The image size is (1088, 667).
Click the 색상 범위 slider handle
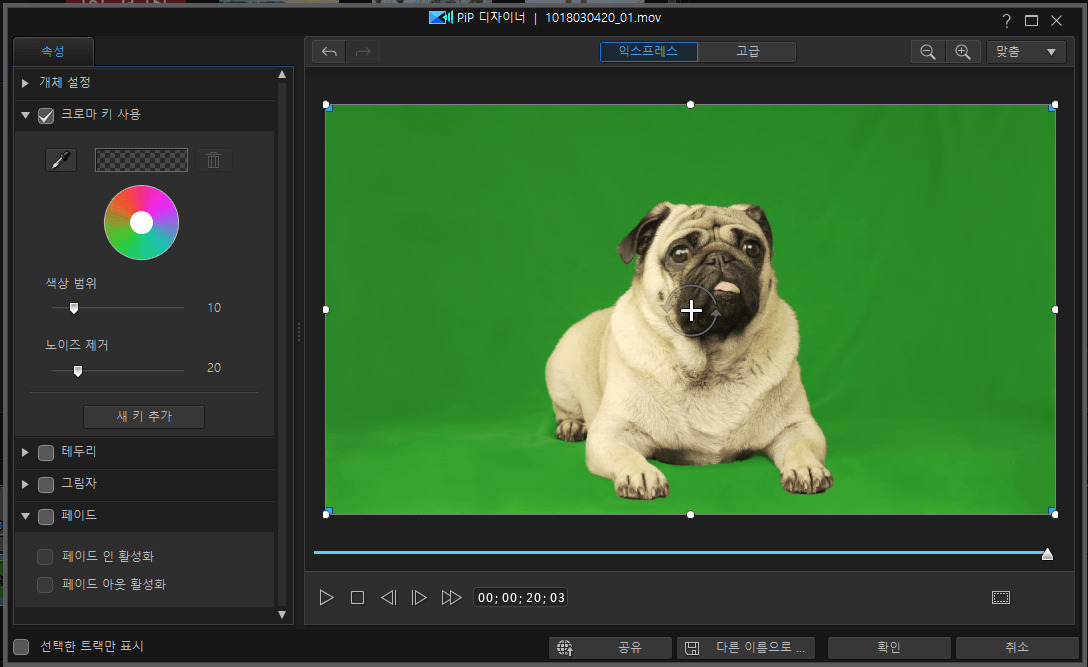point(73,308)
